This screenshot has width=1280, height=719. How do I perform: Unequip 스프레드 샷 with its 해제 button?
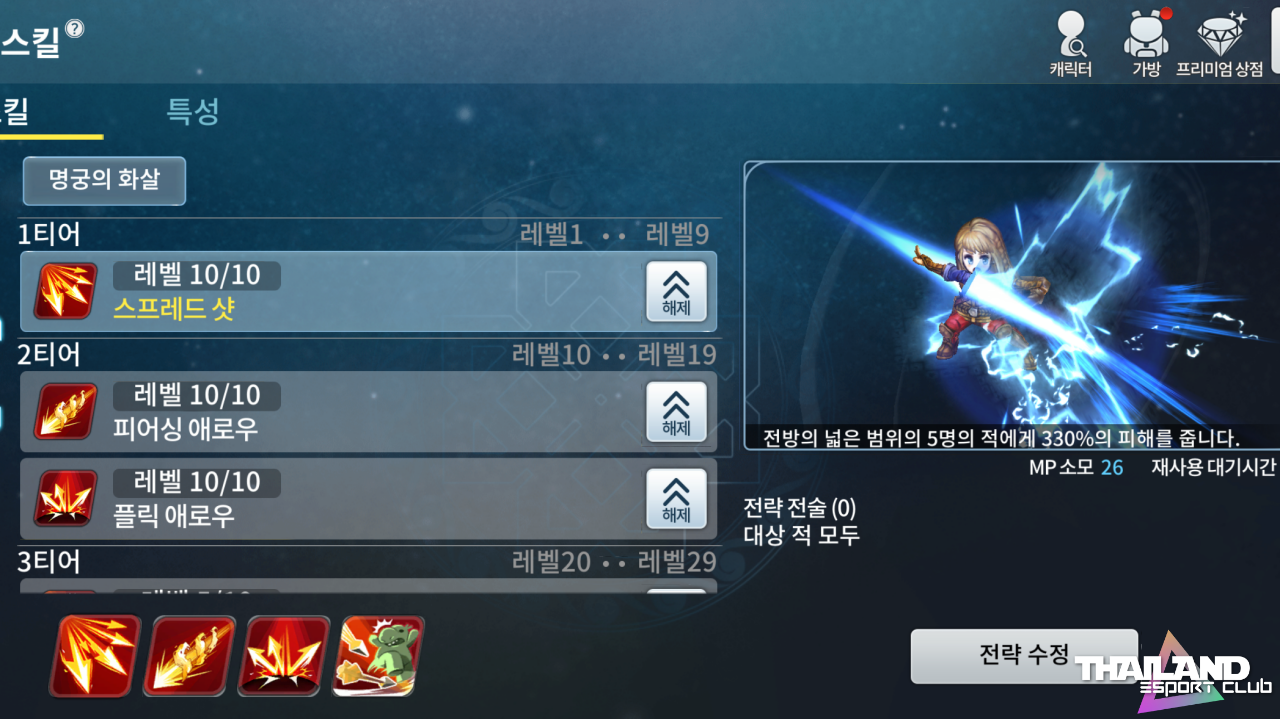tap(677, 291)
